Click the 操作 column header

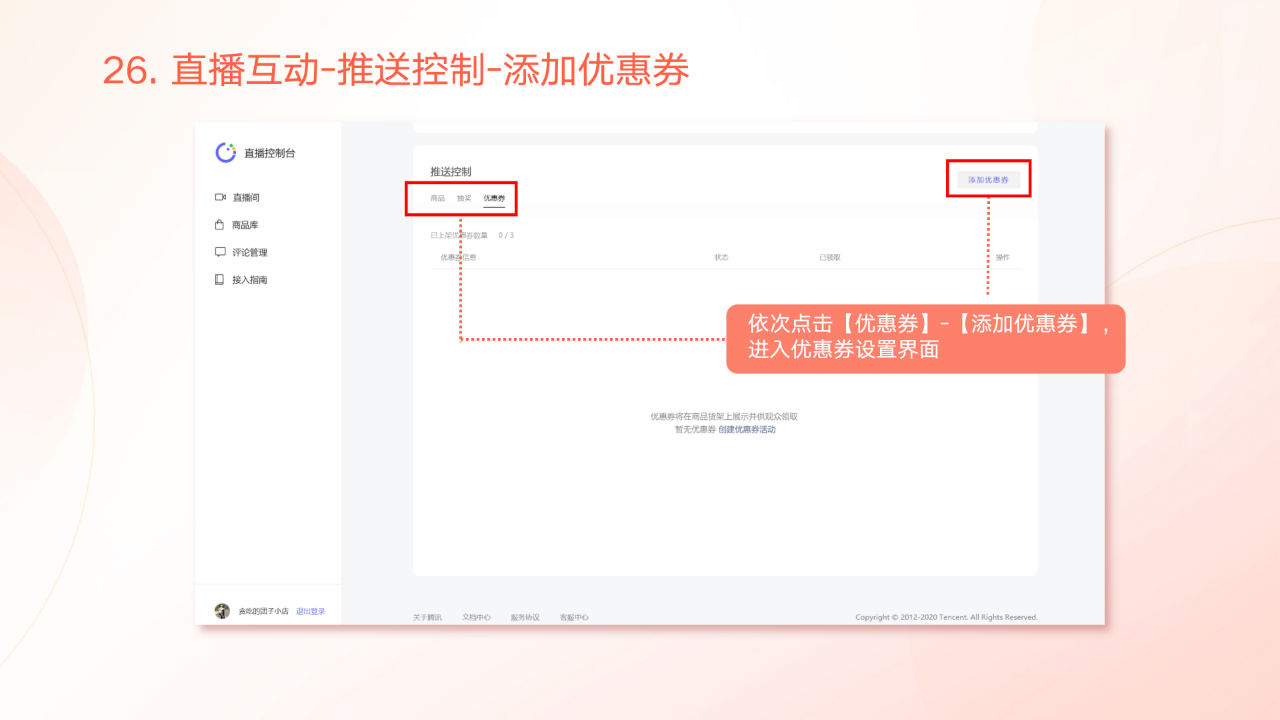[1003, 257]
